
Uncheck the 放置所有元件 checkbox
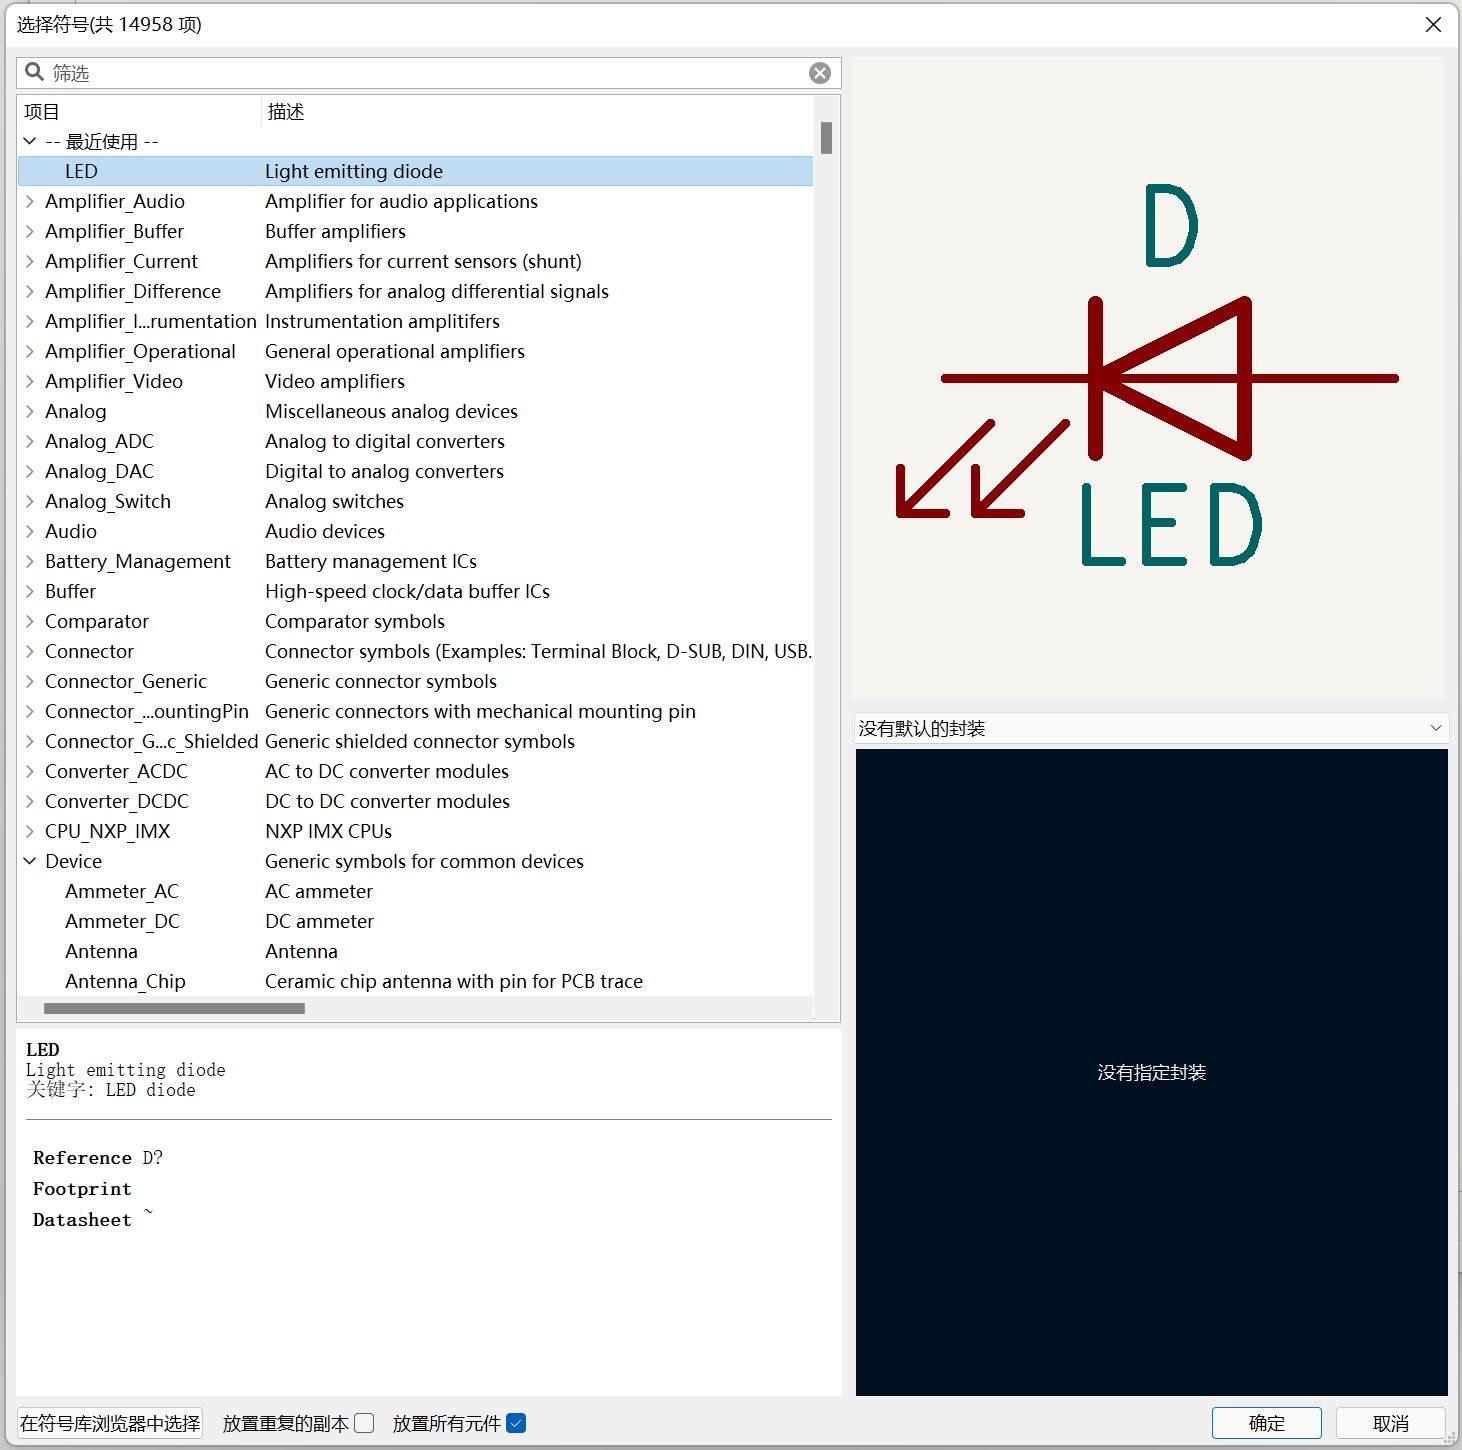coord(516,1423)
